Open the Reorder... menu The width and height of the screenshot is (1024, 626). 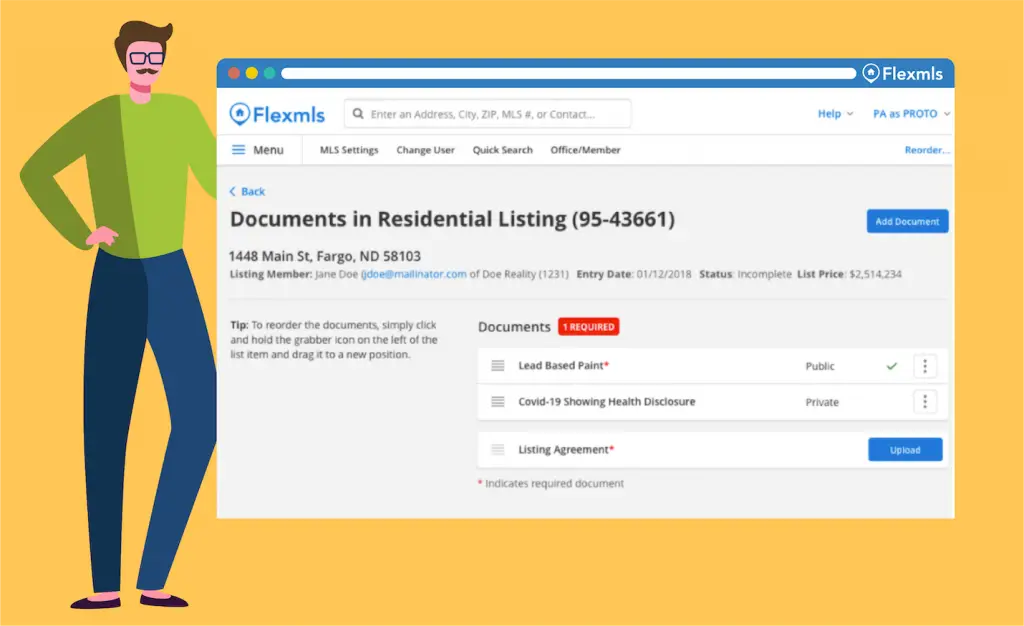click(927, 150)
